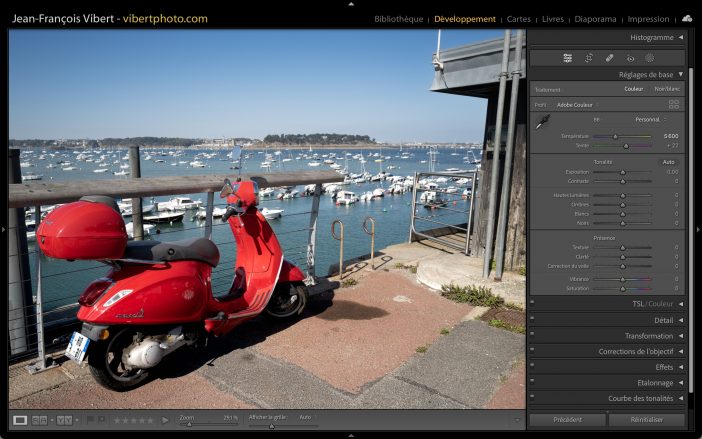Image resolution: width=702 pixels, height=439 pixels.
Task: Pick the white balance eyedropper
Action: click(x=542, y=122)
